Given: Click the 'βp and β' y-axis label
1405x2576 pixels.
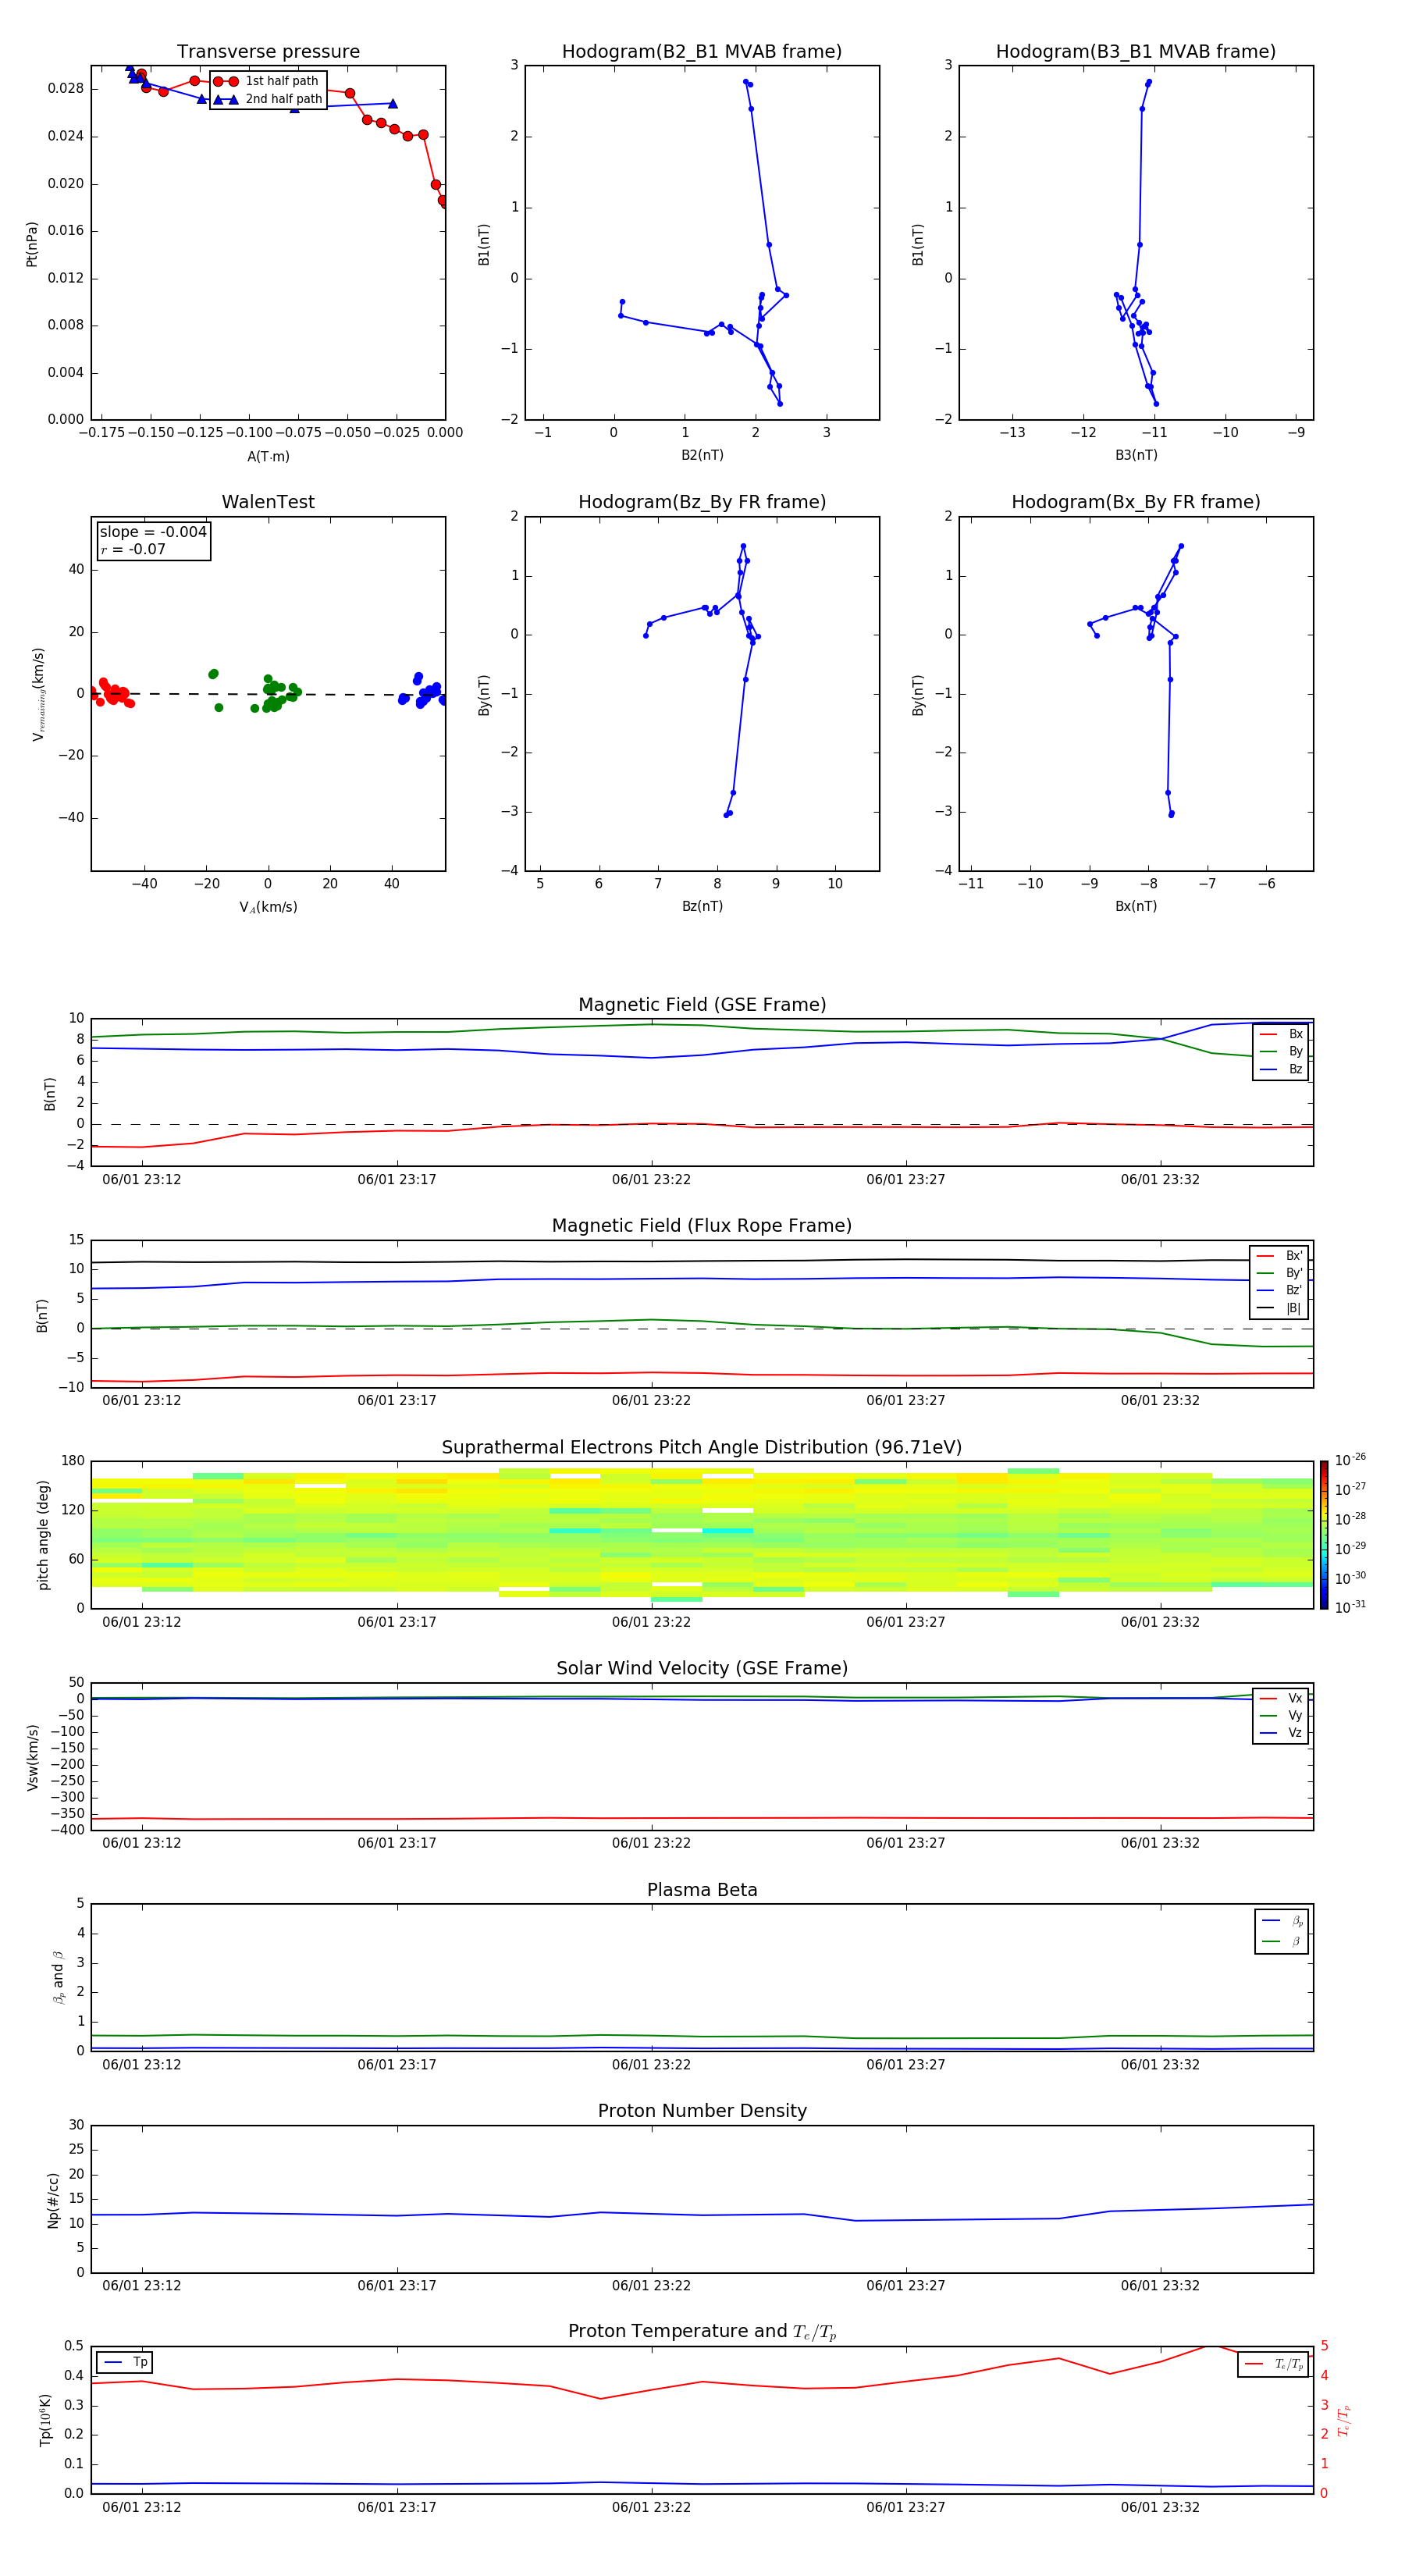Looking at the screenshot, I should coord(58,1978).
